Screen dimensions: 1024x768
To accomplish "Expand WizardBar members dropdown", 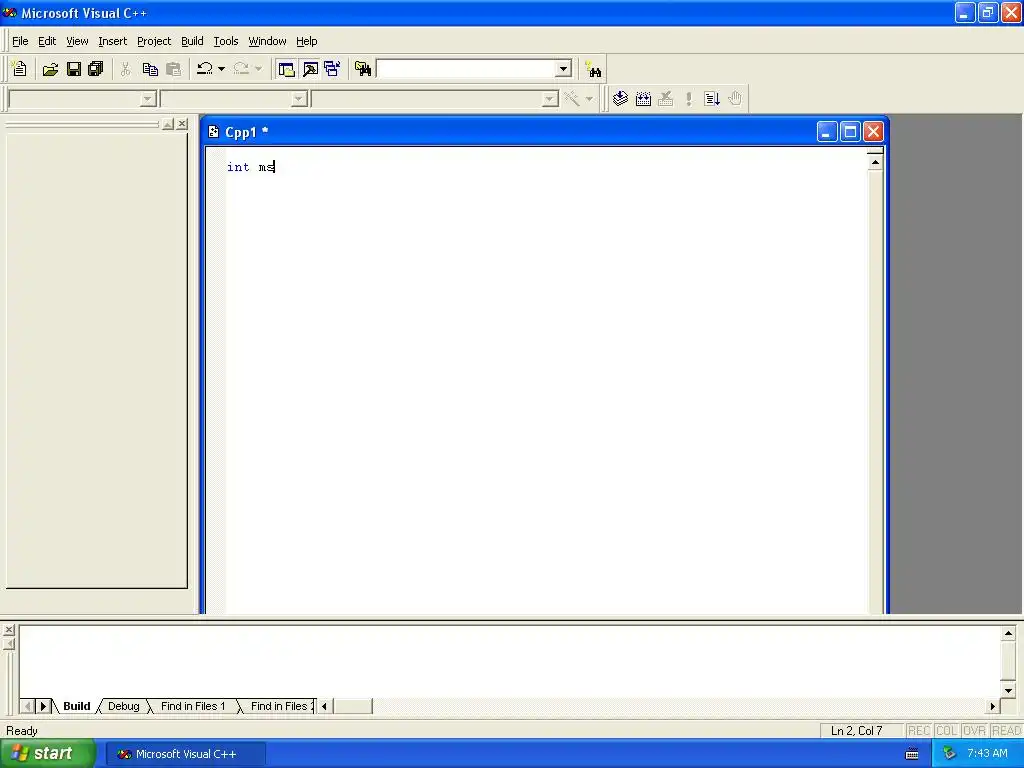I will click(x=550, y=99).
